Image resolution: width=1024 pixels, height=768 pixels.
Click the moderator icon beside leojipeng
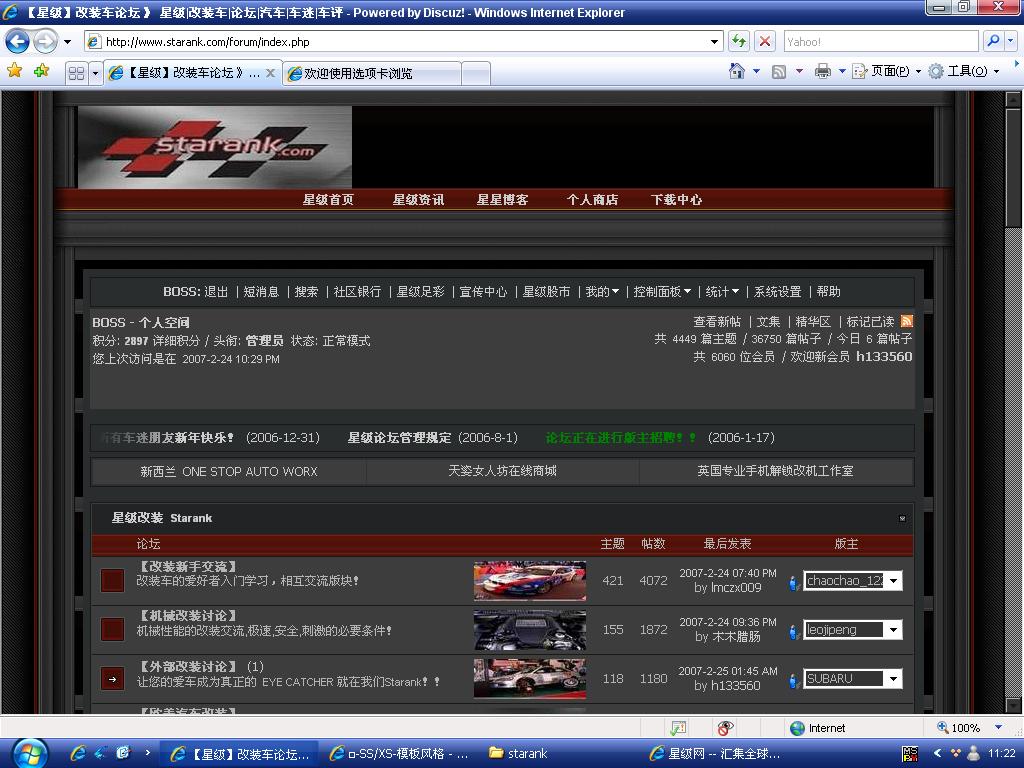pos(794,631)
